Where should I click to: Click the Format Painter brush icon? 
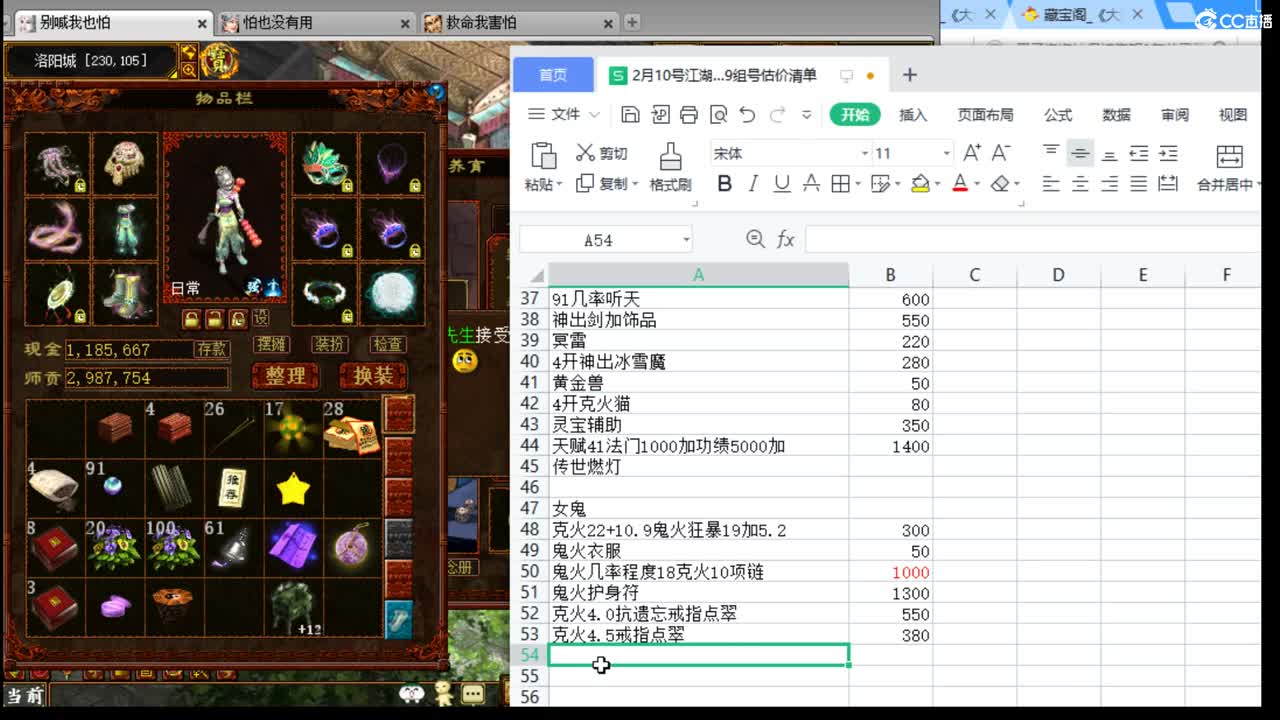[x=670, y=155]
